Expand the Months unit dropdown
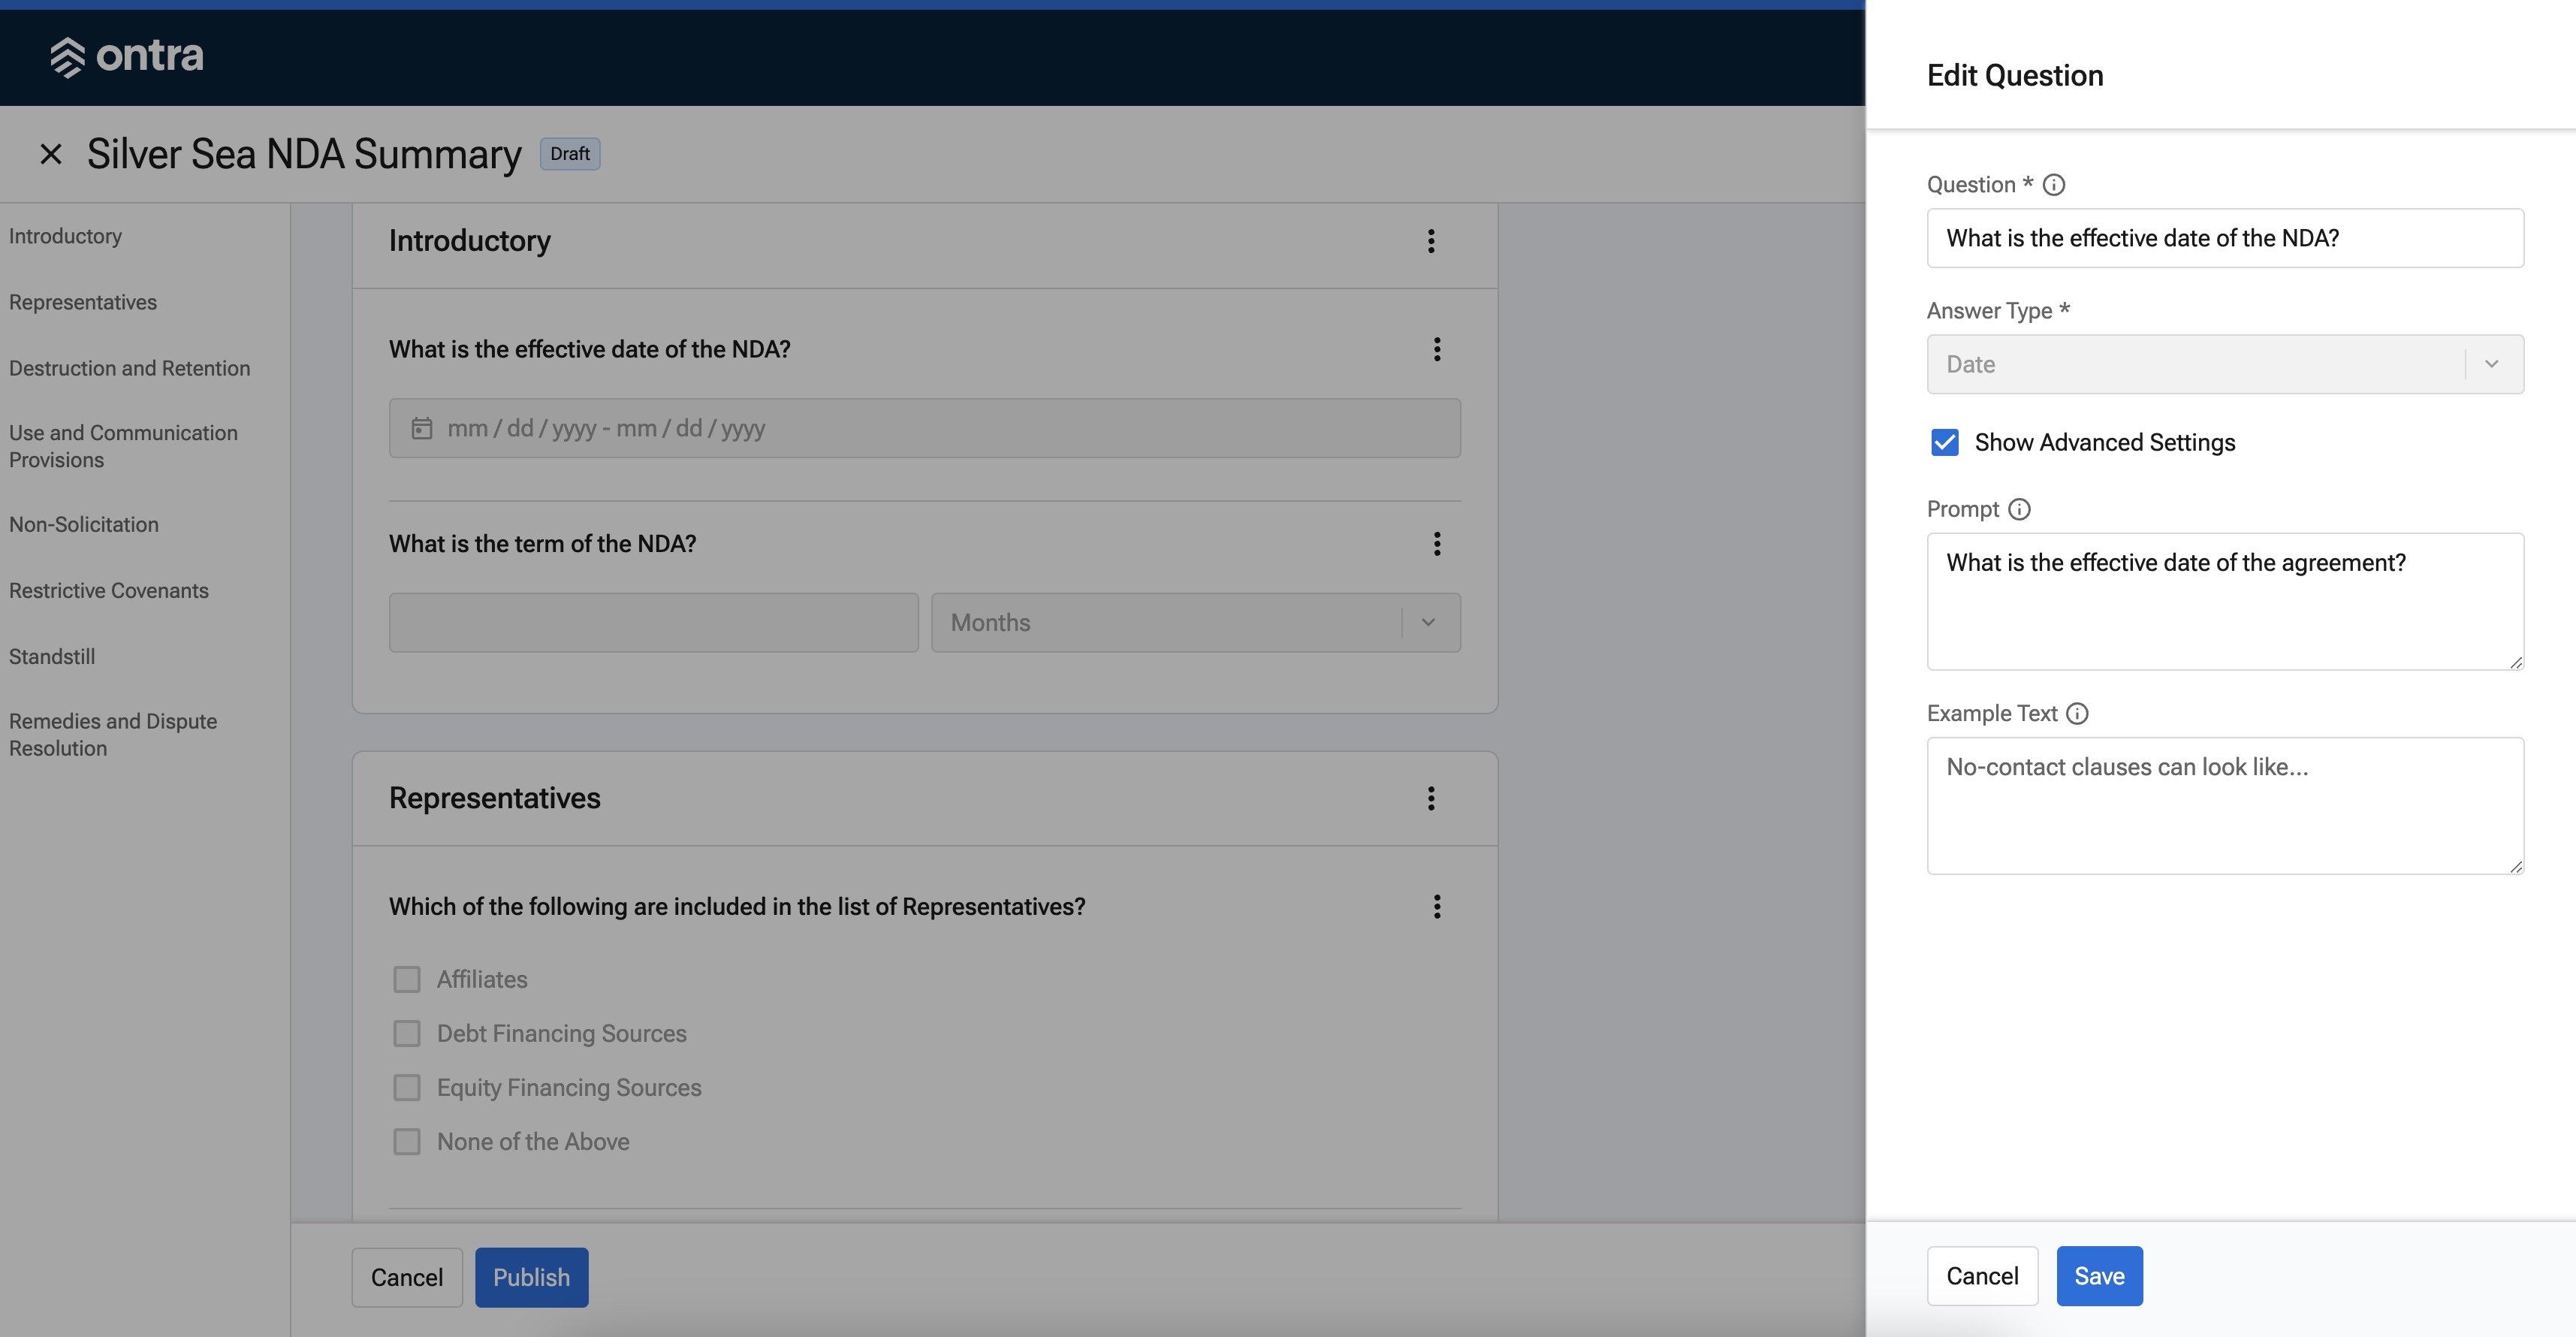2576x1337 pixels. click(x=1428, y=622)
